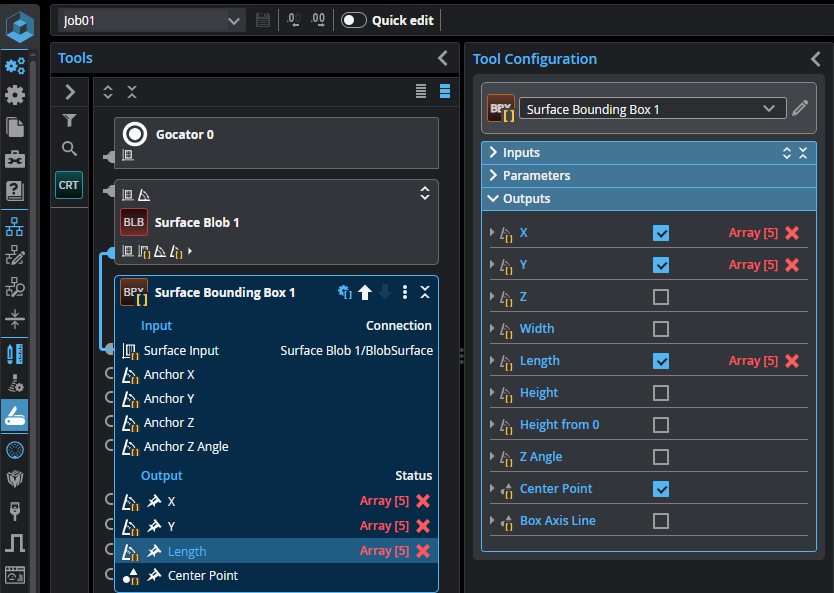Collapse the Tool Configuration panel
This screenshot has height=593, width=834.
(x=815, y=59)
